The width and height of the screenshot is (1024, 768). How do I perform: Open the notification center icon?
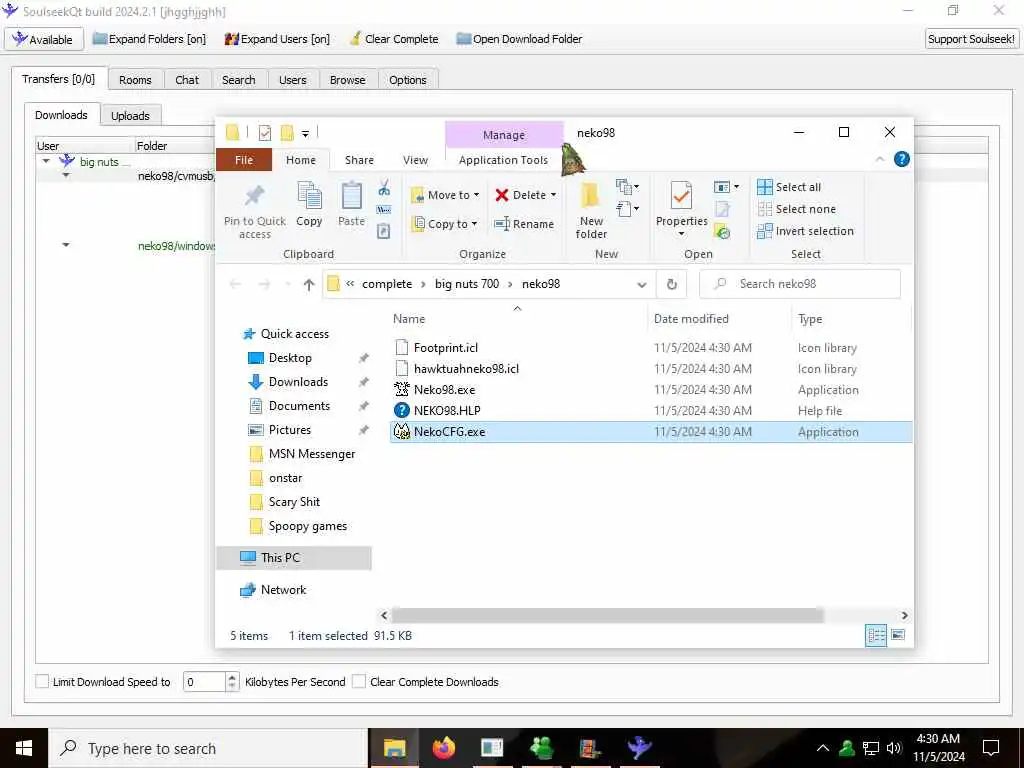point(991,748)
